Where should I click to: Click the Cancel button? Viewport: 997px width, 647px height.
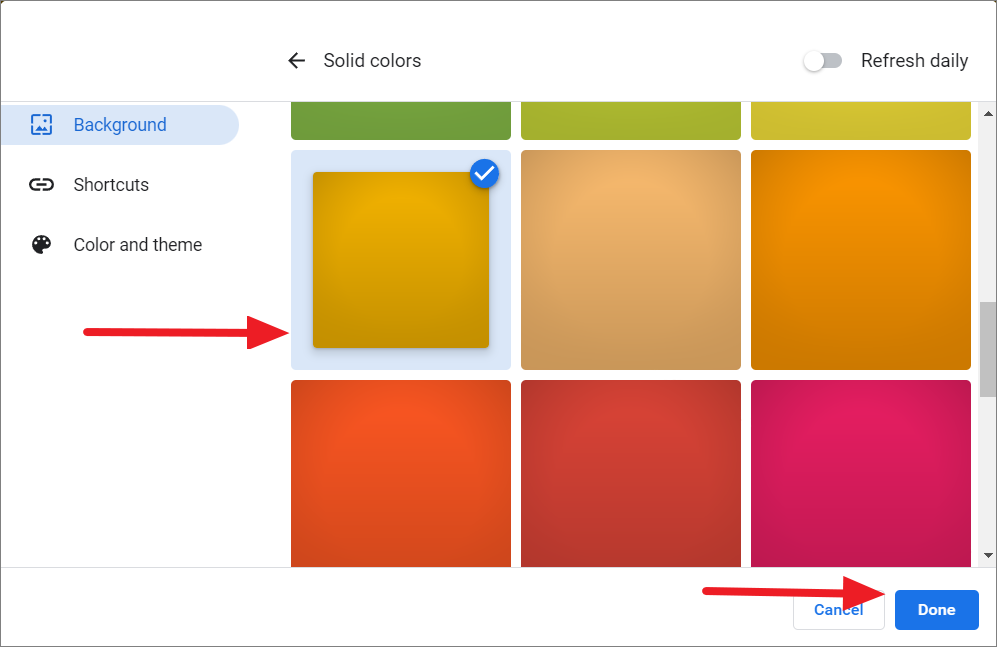coord(839,610)
